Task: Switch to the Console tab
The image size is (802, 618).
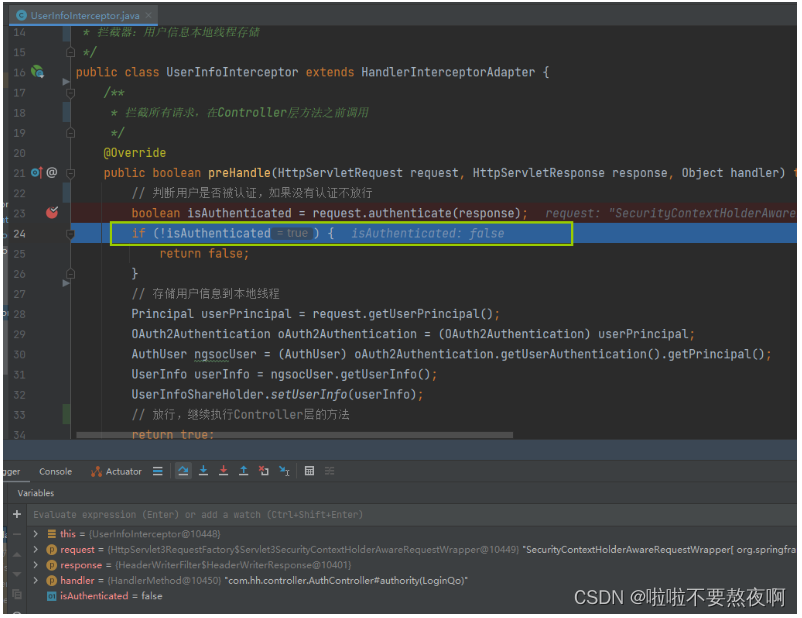Action: tap(55, 472)
